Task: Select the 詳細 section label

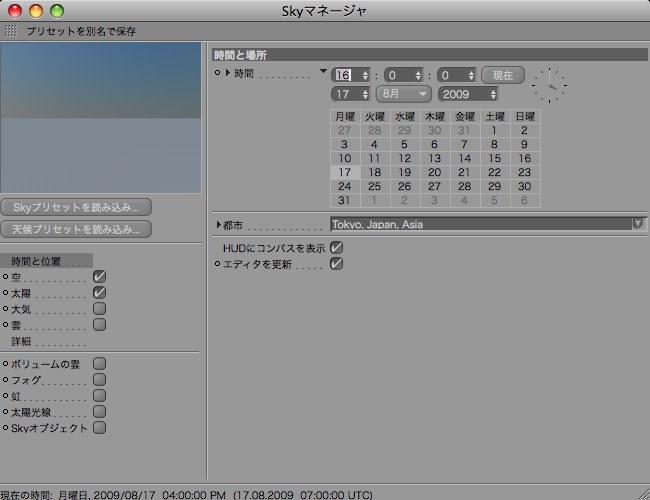Action: (21, 341)
